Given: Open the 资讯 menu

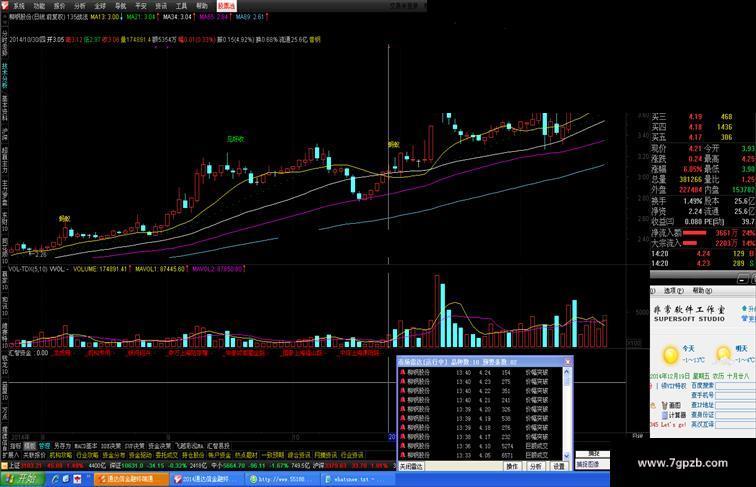Looking at the screenshot, I should coord(161,6).
